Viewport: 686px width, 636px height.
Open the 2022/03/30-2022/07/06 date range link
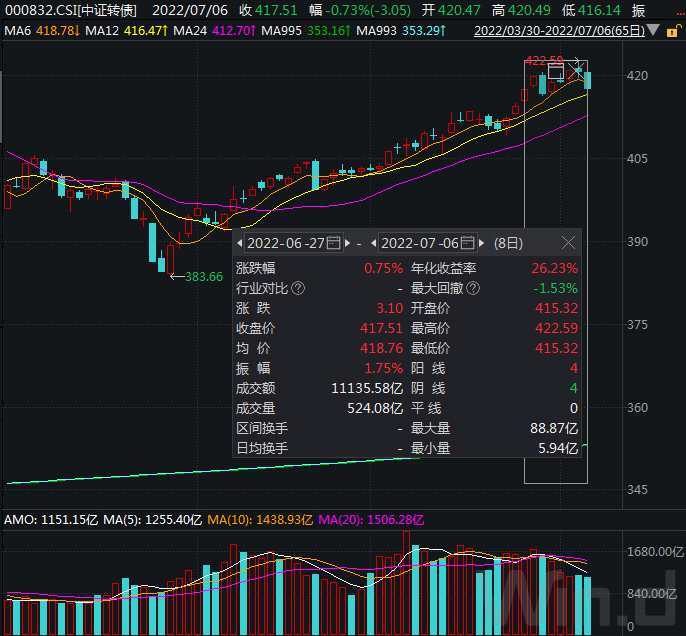click(560, 31)
